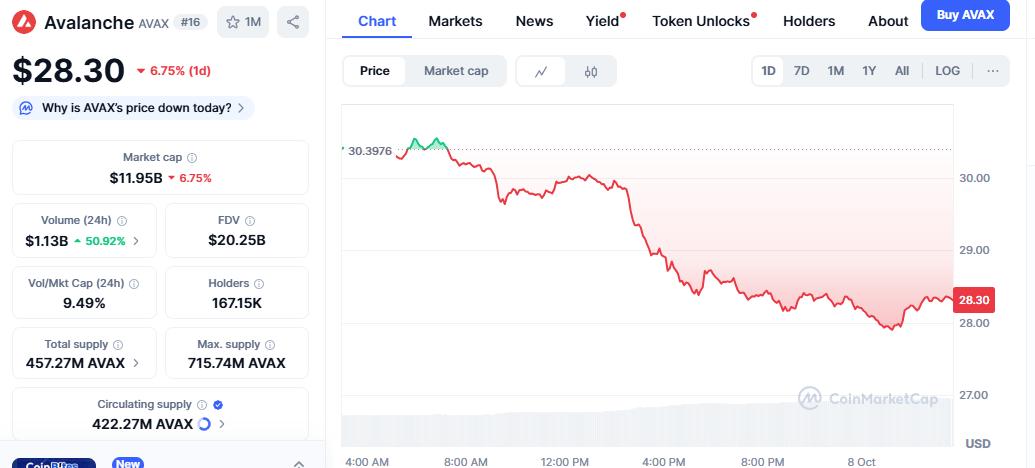This screenshot has width=1035, height=468.
Task: Click the Market cap info icon
Action: pos(192,157)
